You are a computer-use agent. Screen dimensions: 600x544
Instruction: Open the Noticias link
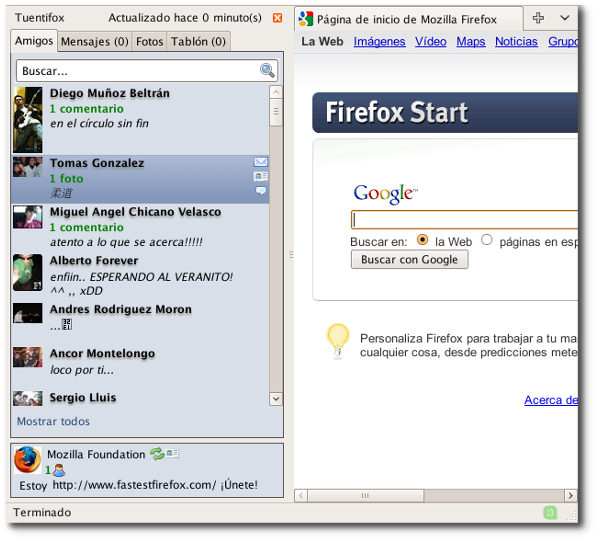[516, 41]
